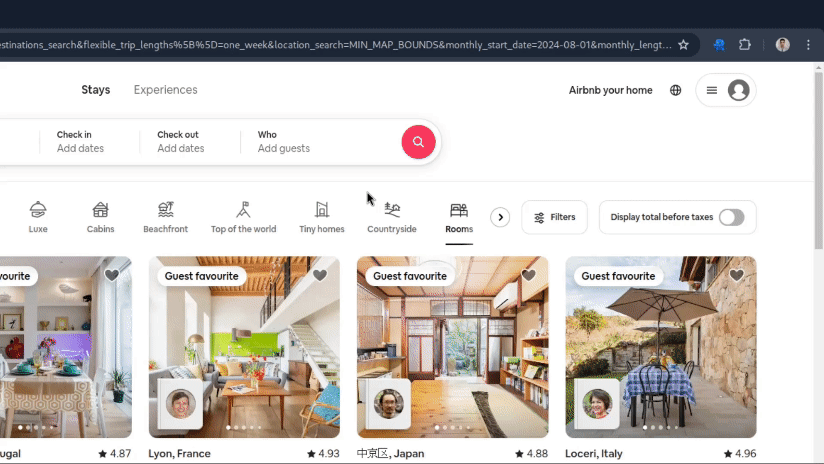The height and width of the screenshot is (464, 824).
Task: Select the Rooms category
Action: [459, 217]
